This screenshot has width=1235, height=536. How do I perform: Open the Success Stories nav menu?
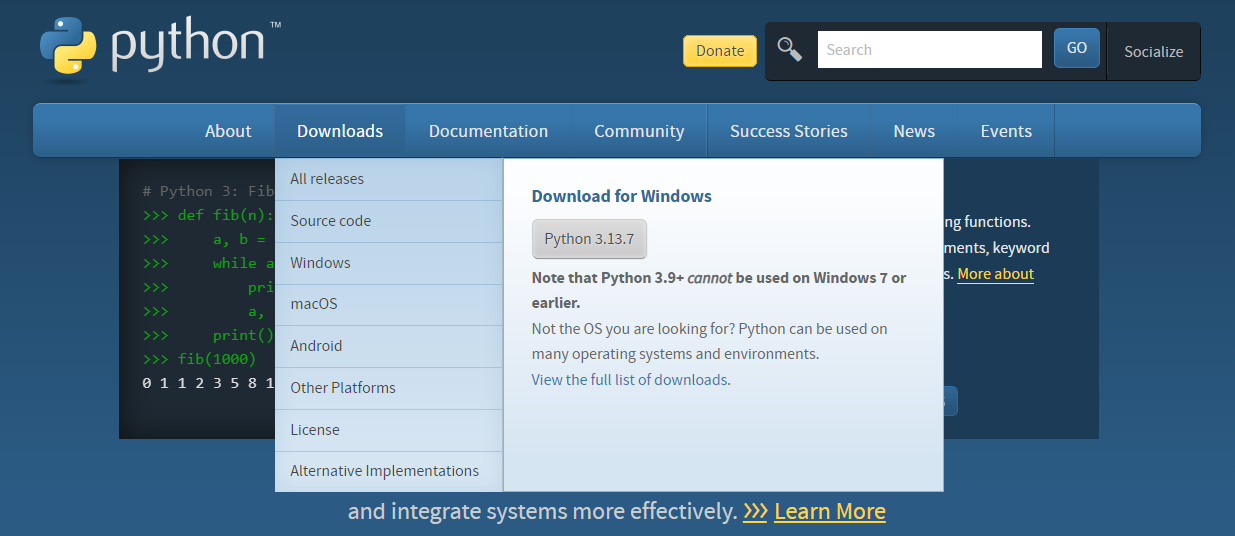click(x=789, y=131)
